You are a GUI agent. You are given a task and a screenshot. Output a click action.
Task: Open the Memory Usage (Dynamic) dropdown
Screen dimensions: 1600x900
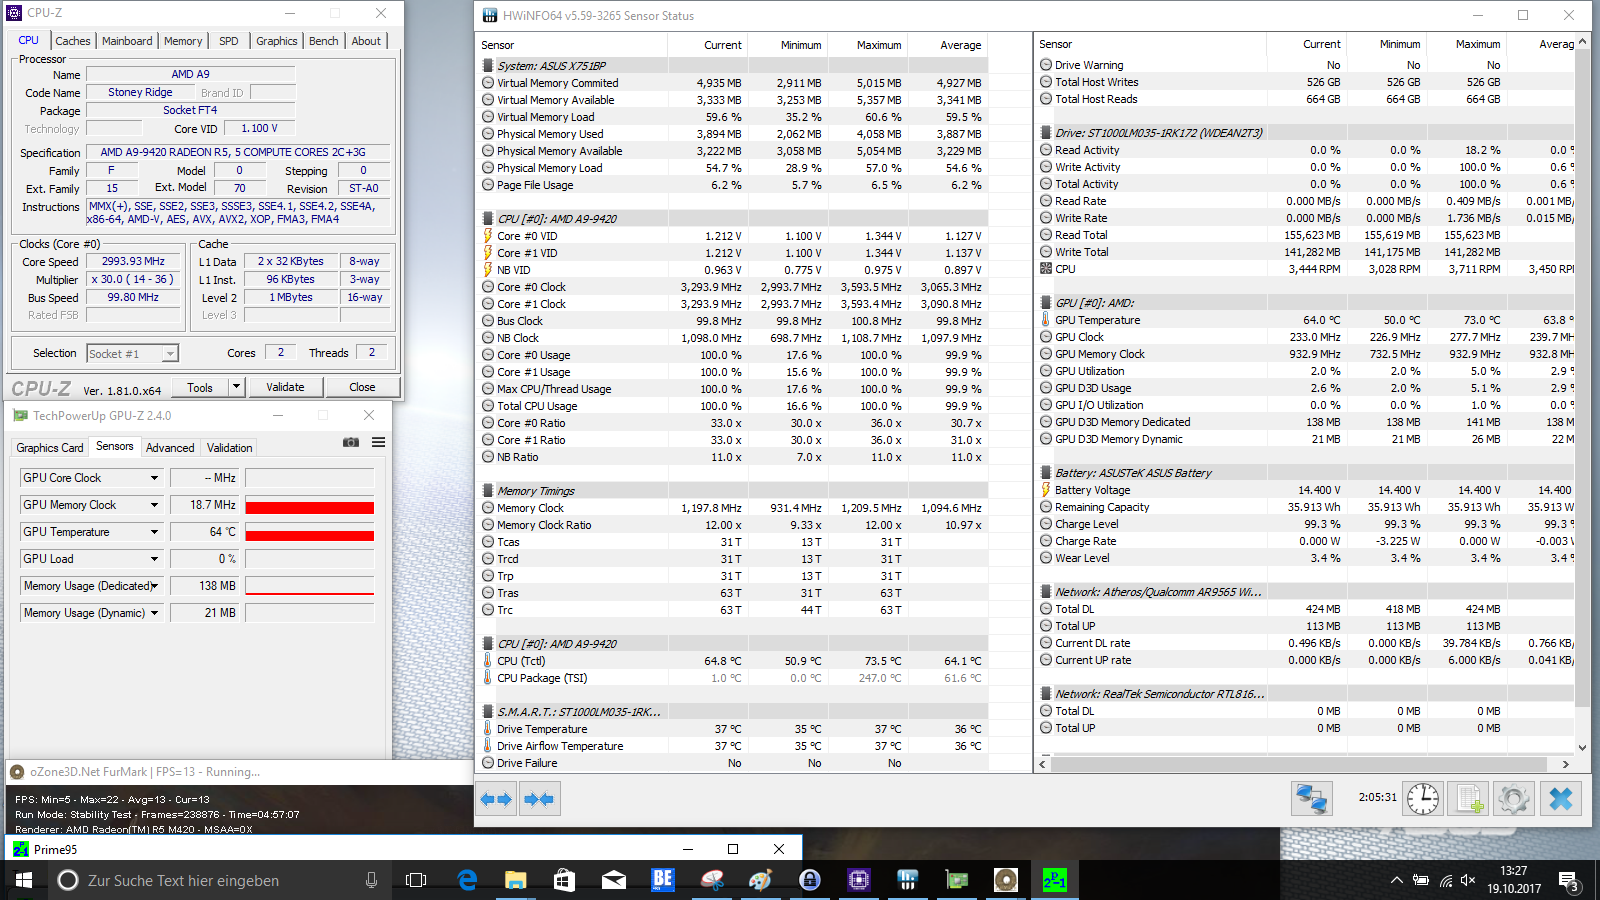(x=154, y=613)
